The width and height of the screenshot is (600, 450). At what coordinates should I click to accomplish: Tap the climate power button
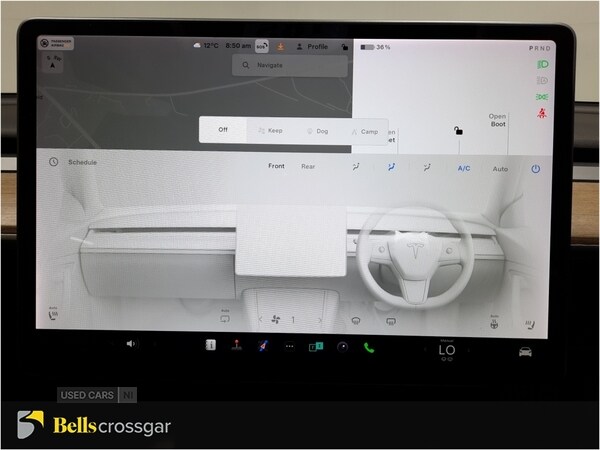pyautogui.click(x=535, y=169)
